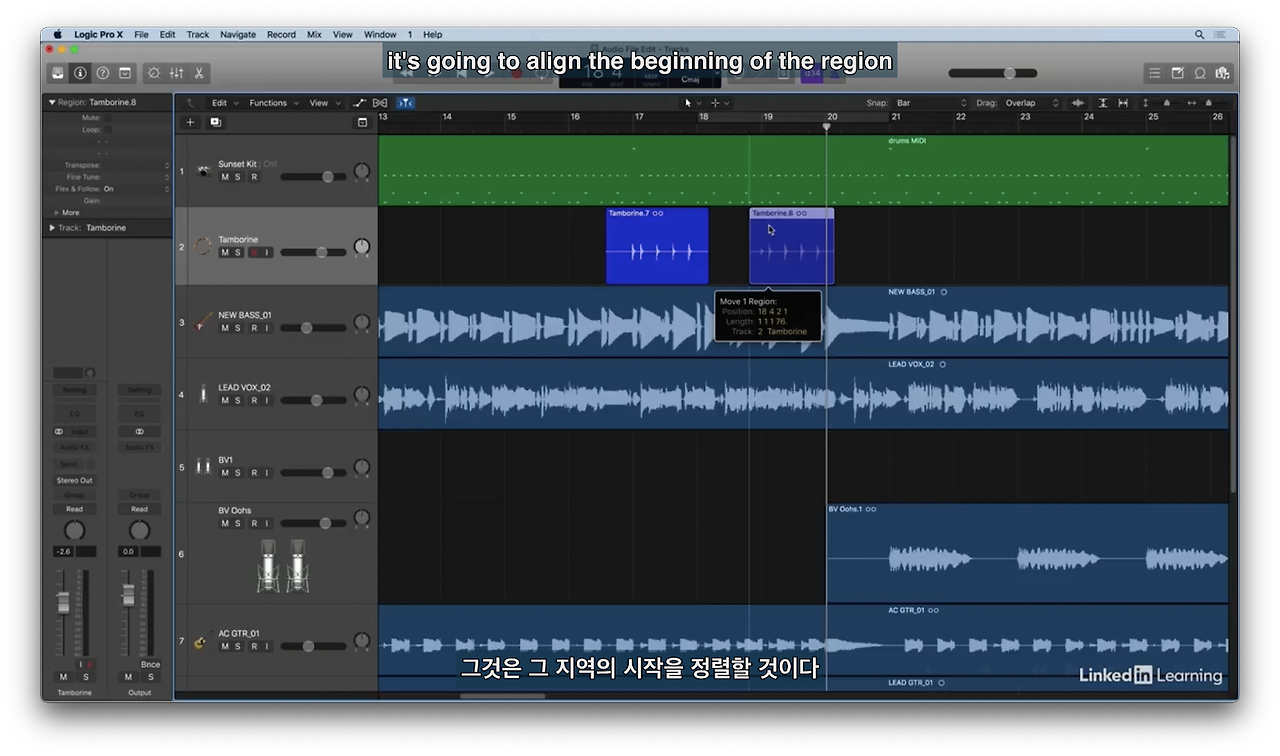Open the List Editors icon

(x=1154, y=73)
